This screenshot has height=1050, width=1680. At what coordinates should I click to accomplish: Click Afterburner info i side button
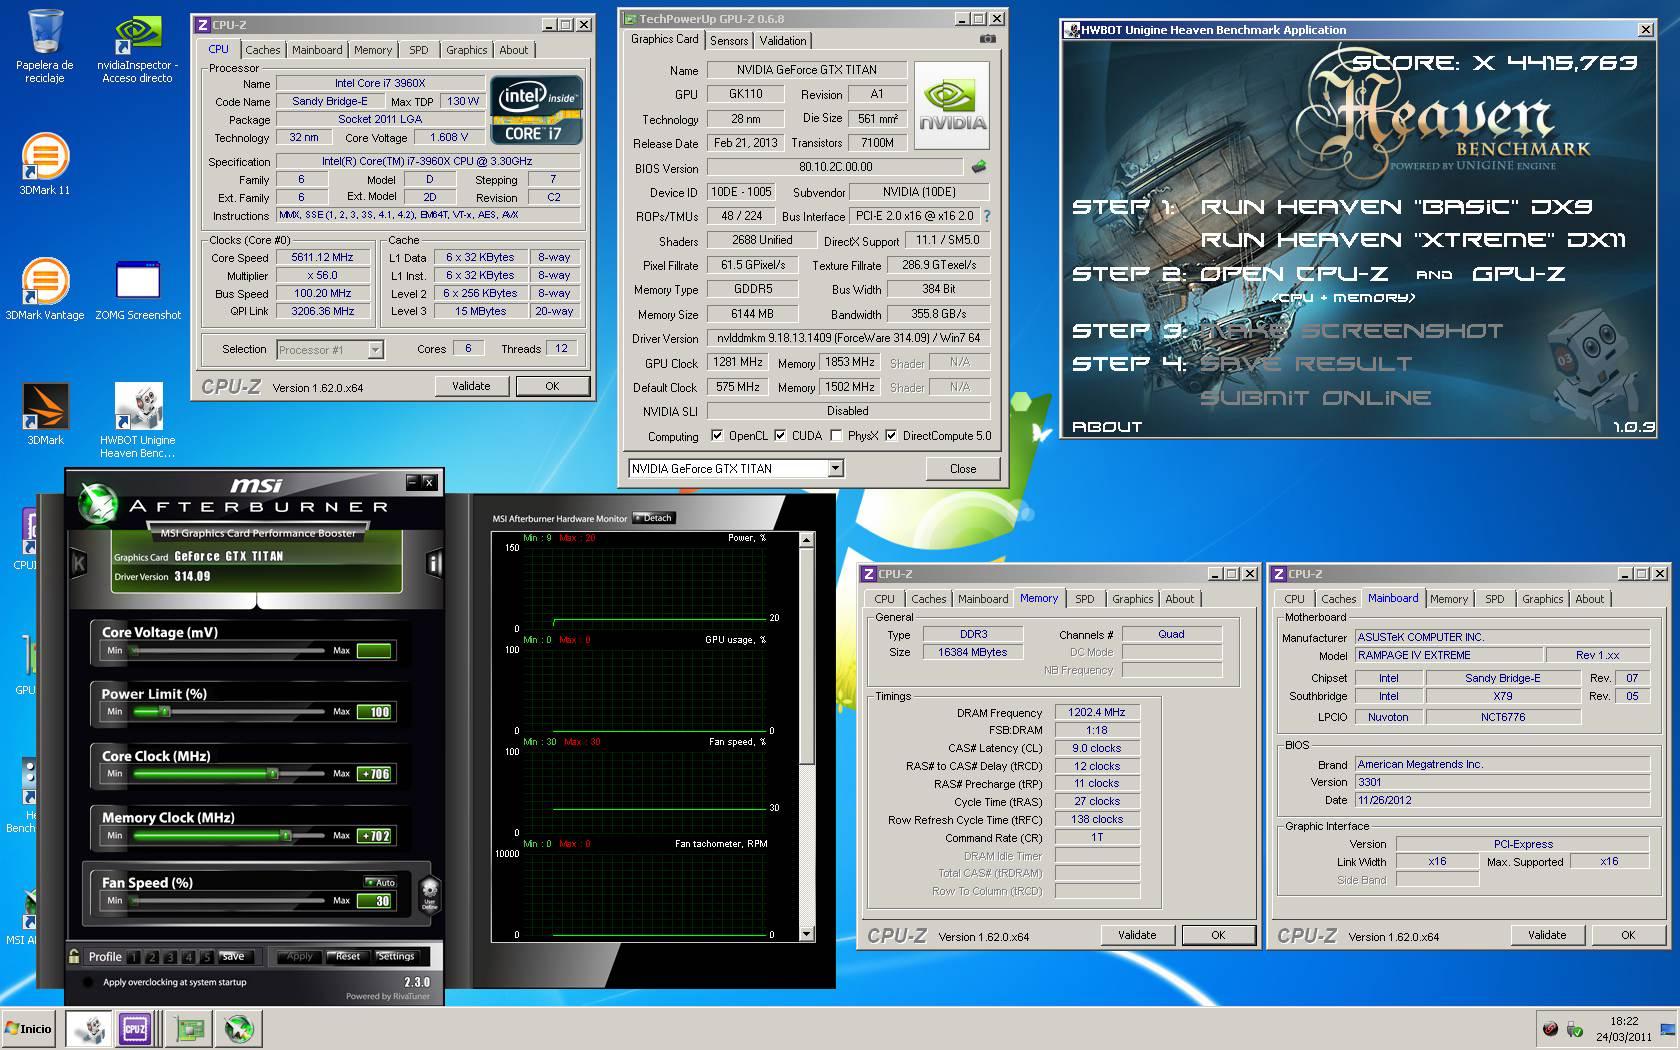point(434,563)
